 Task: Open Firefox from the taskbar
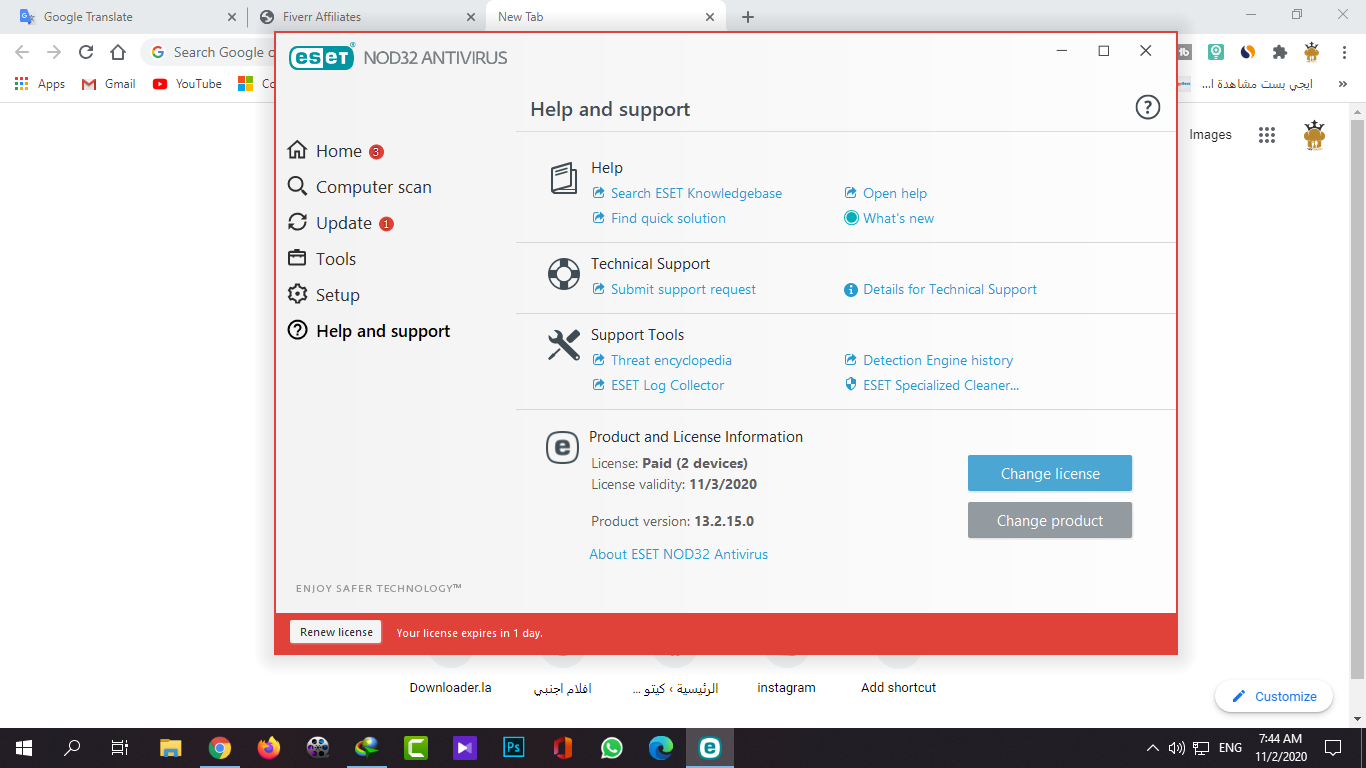click(269, 747)
